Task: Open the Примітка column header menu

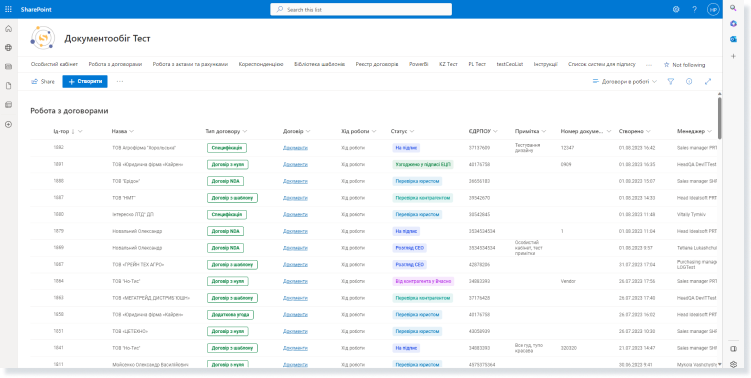Action: pyautogui.click(x=530, y=131)
